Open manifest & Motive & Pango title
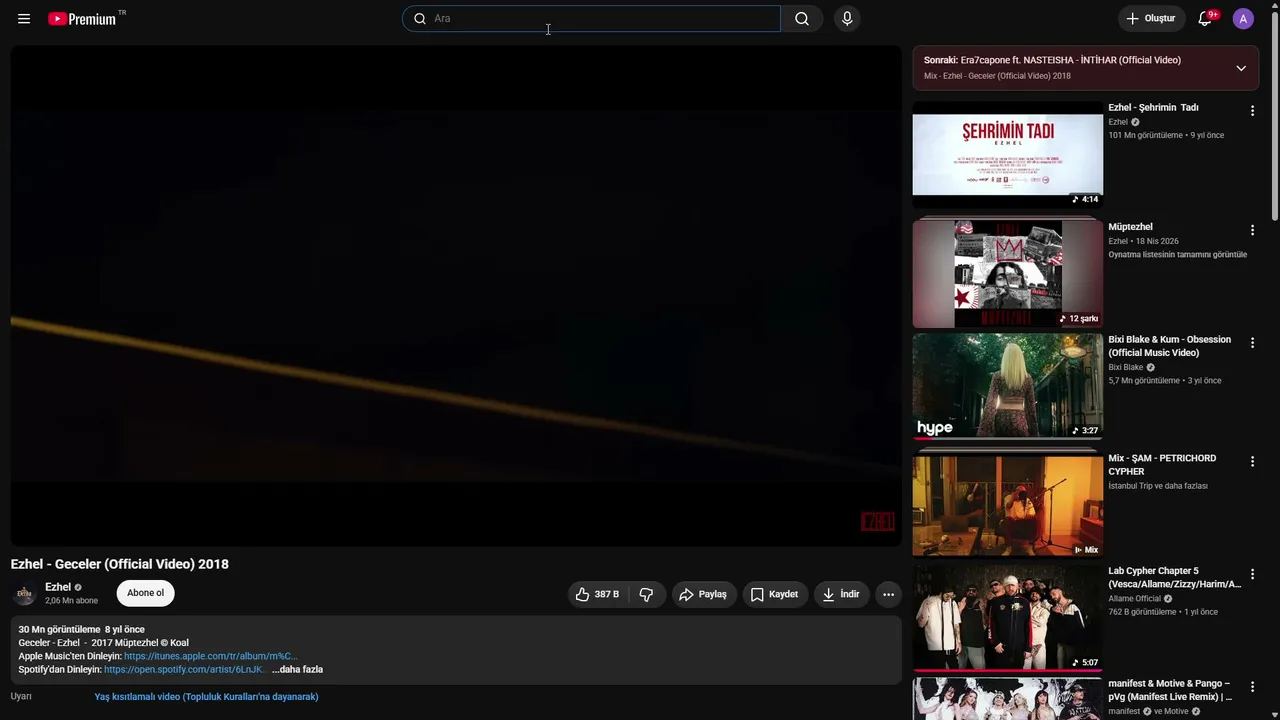Screen dimensions: 1280x720 pyautogui.click(x=1170, y=690)
